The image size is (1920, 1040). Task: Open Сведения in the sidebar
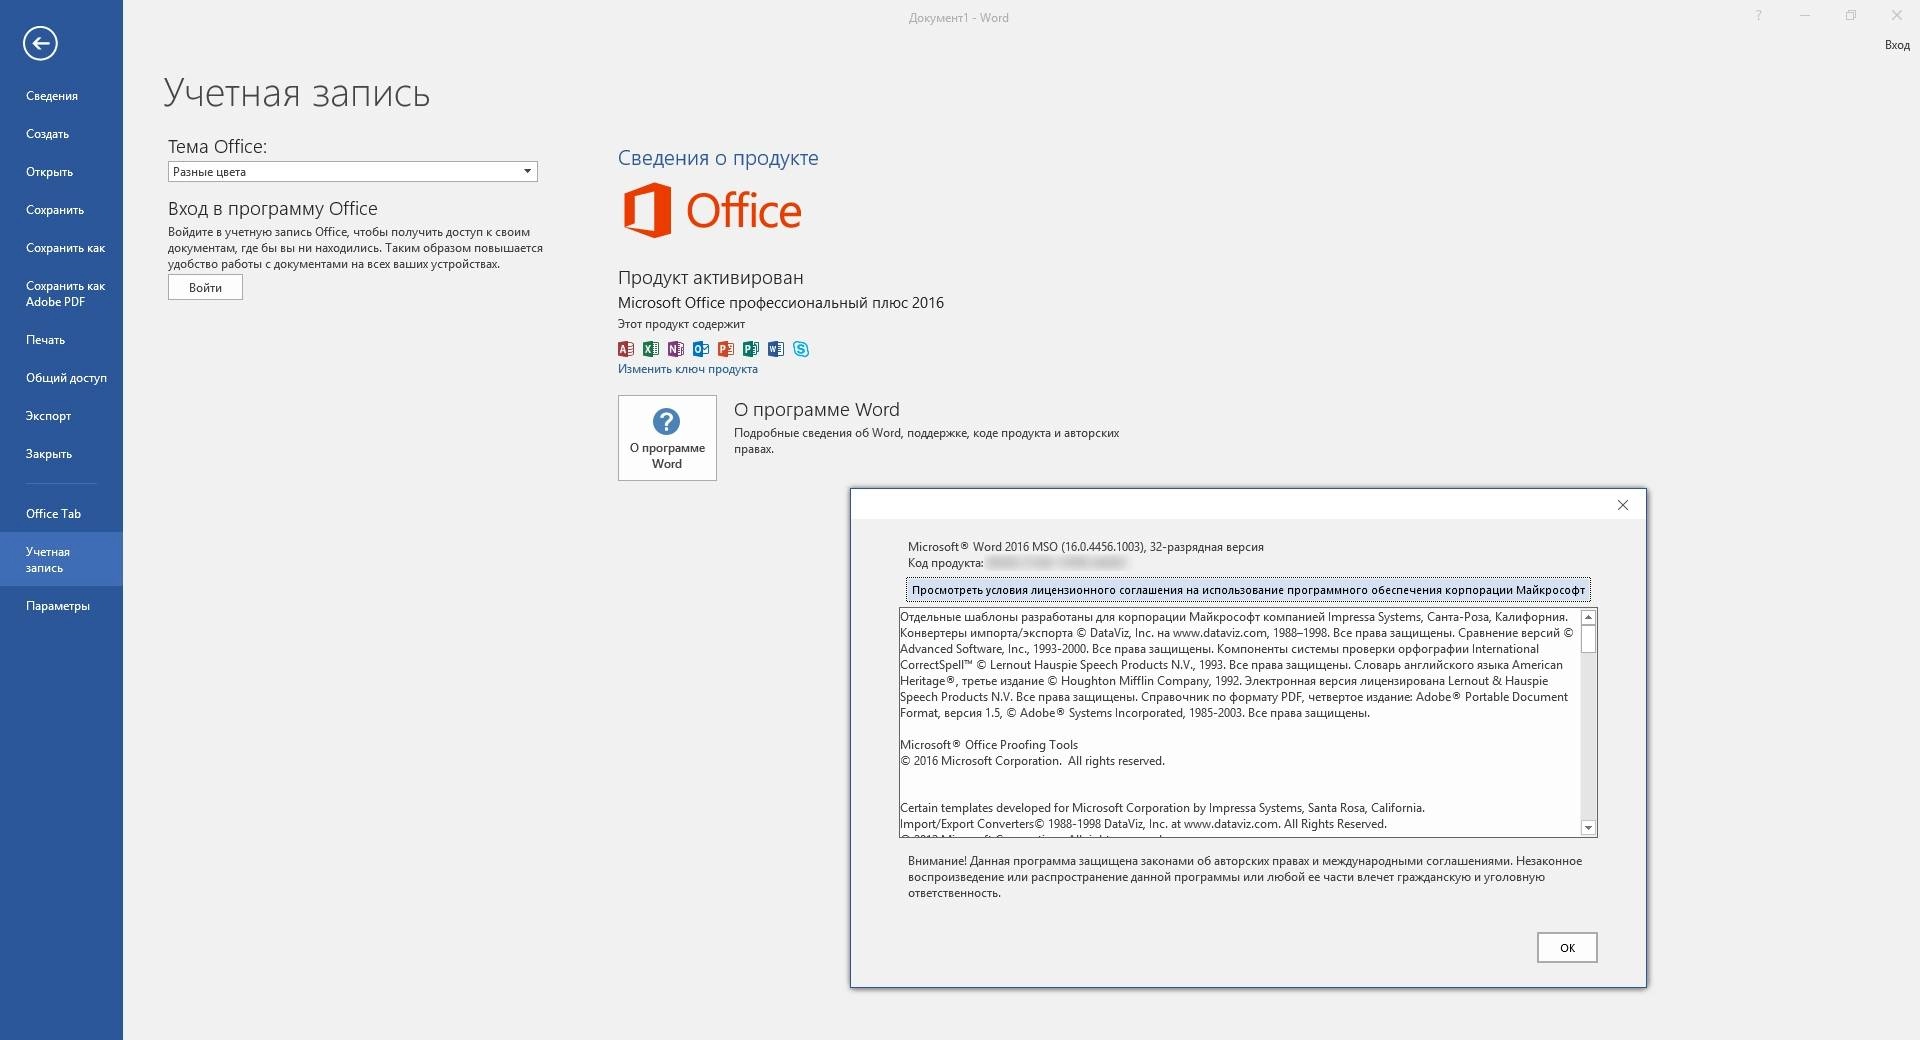pos(52,96)
